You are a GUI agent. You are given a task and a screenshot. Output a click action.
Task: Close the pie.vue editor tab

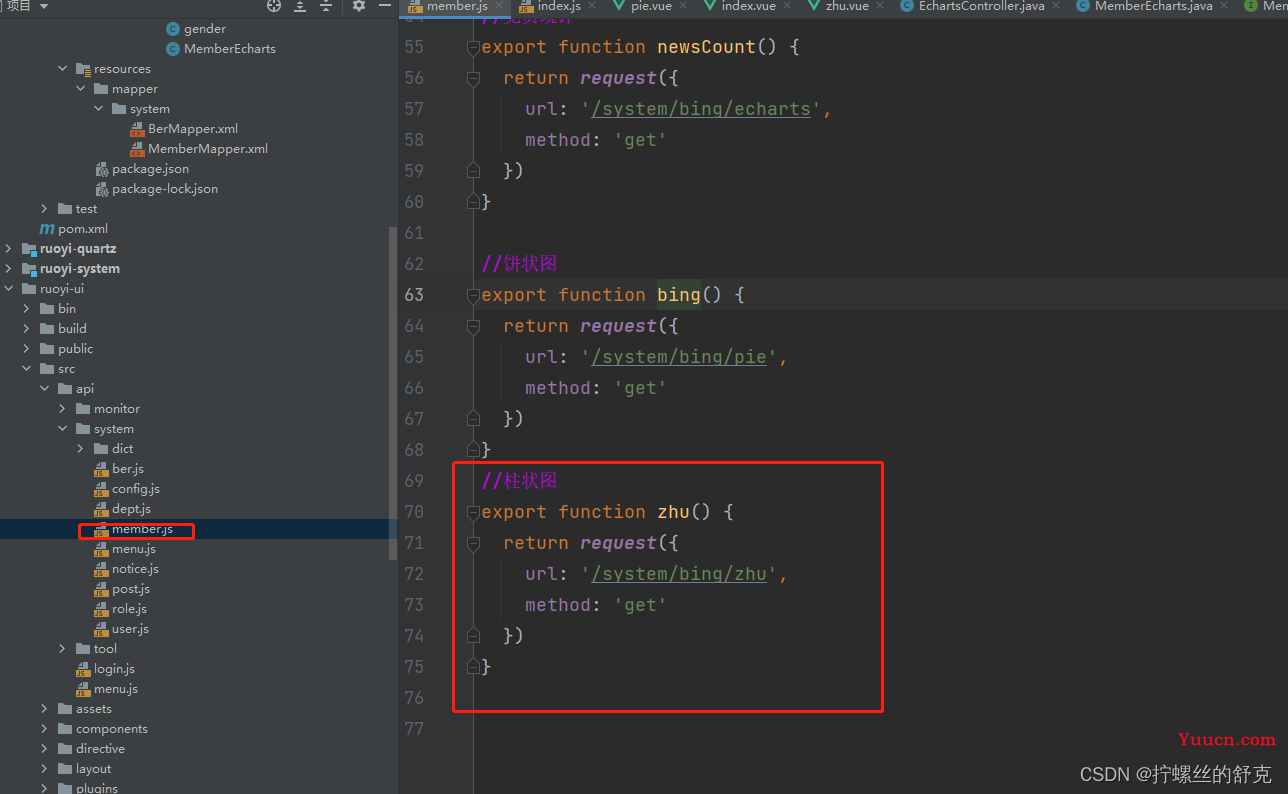pos(685,6)
